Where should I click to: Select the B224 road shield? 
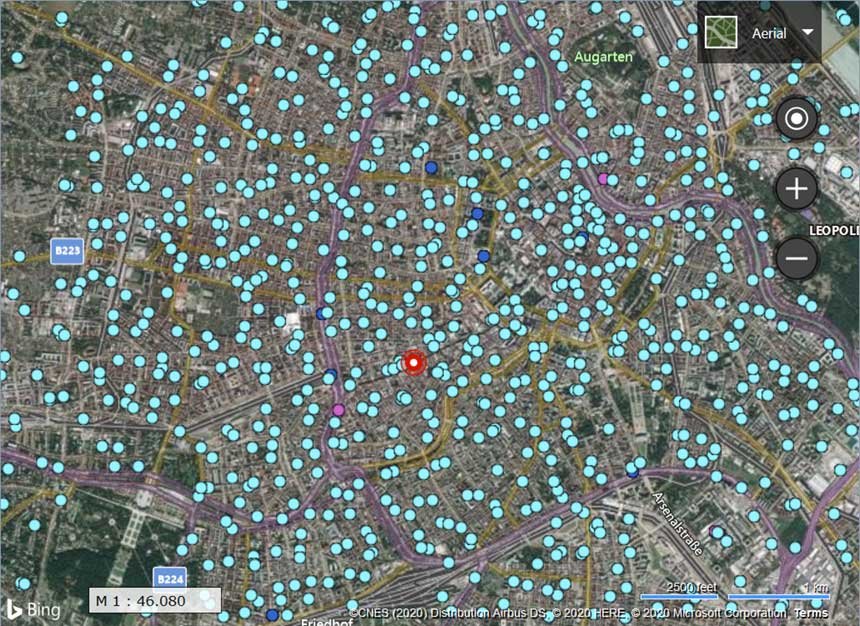point(168,578)
